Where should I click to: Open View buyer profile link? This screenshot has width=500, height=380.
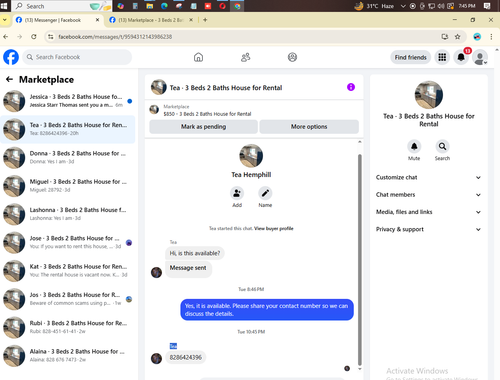274,228
